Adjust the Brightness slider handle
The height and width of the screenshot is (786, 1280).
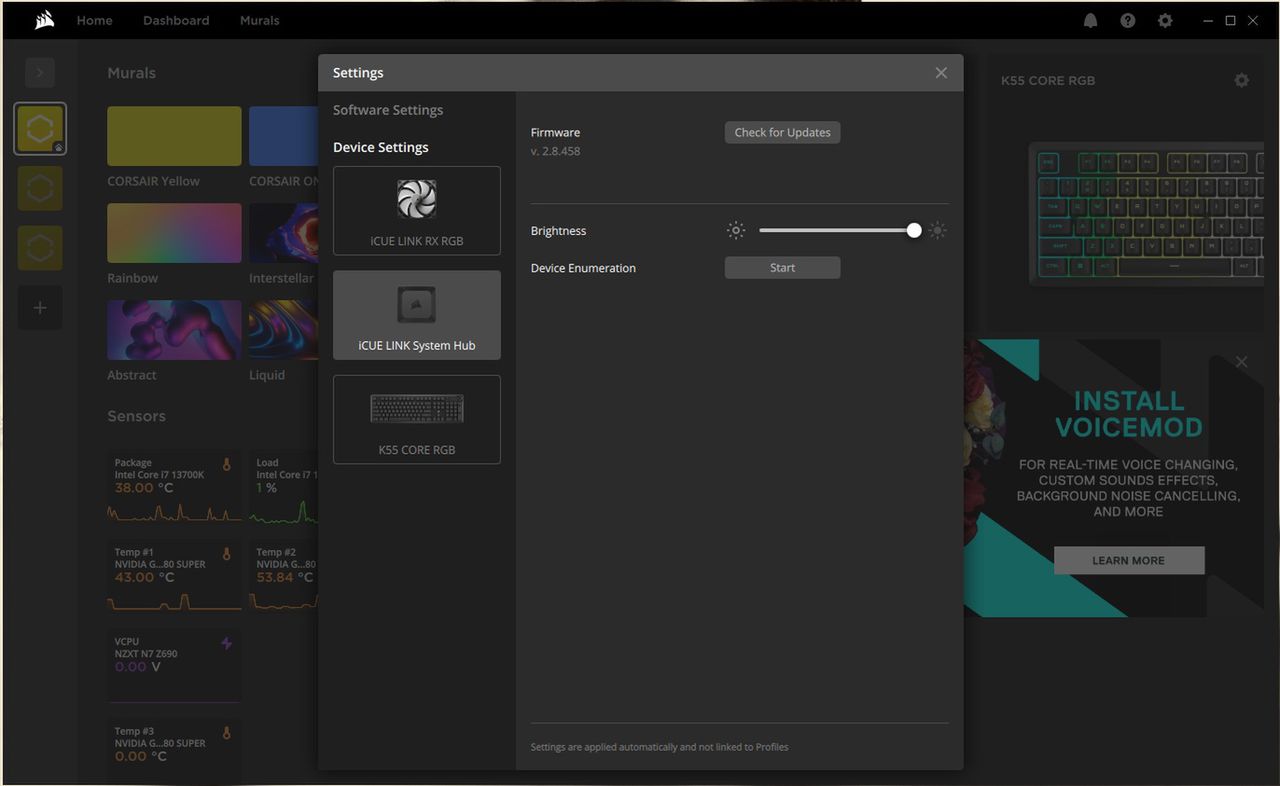coord(914,231)
